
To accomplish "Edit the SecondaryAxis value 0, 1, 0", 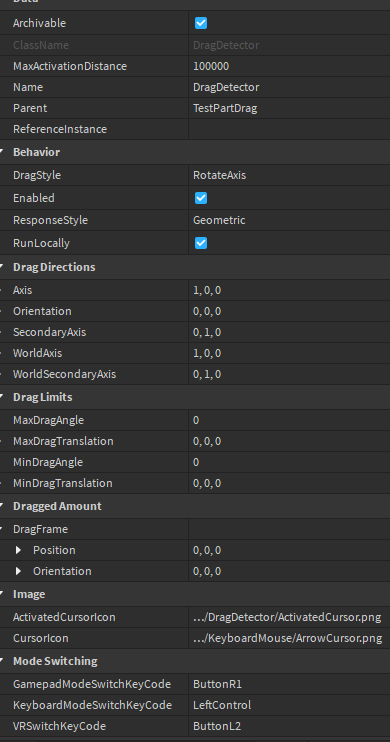I will 289,332.
